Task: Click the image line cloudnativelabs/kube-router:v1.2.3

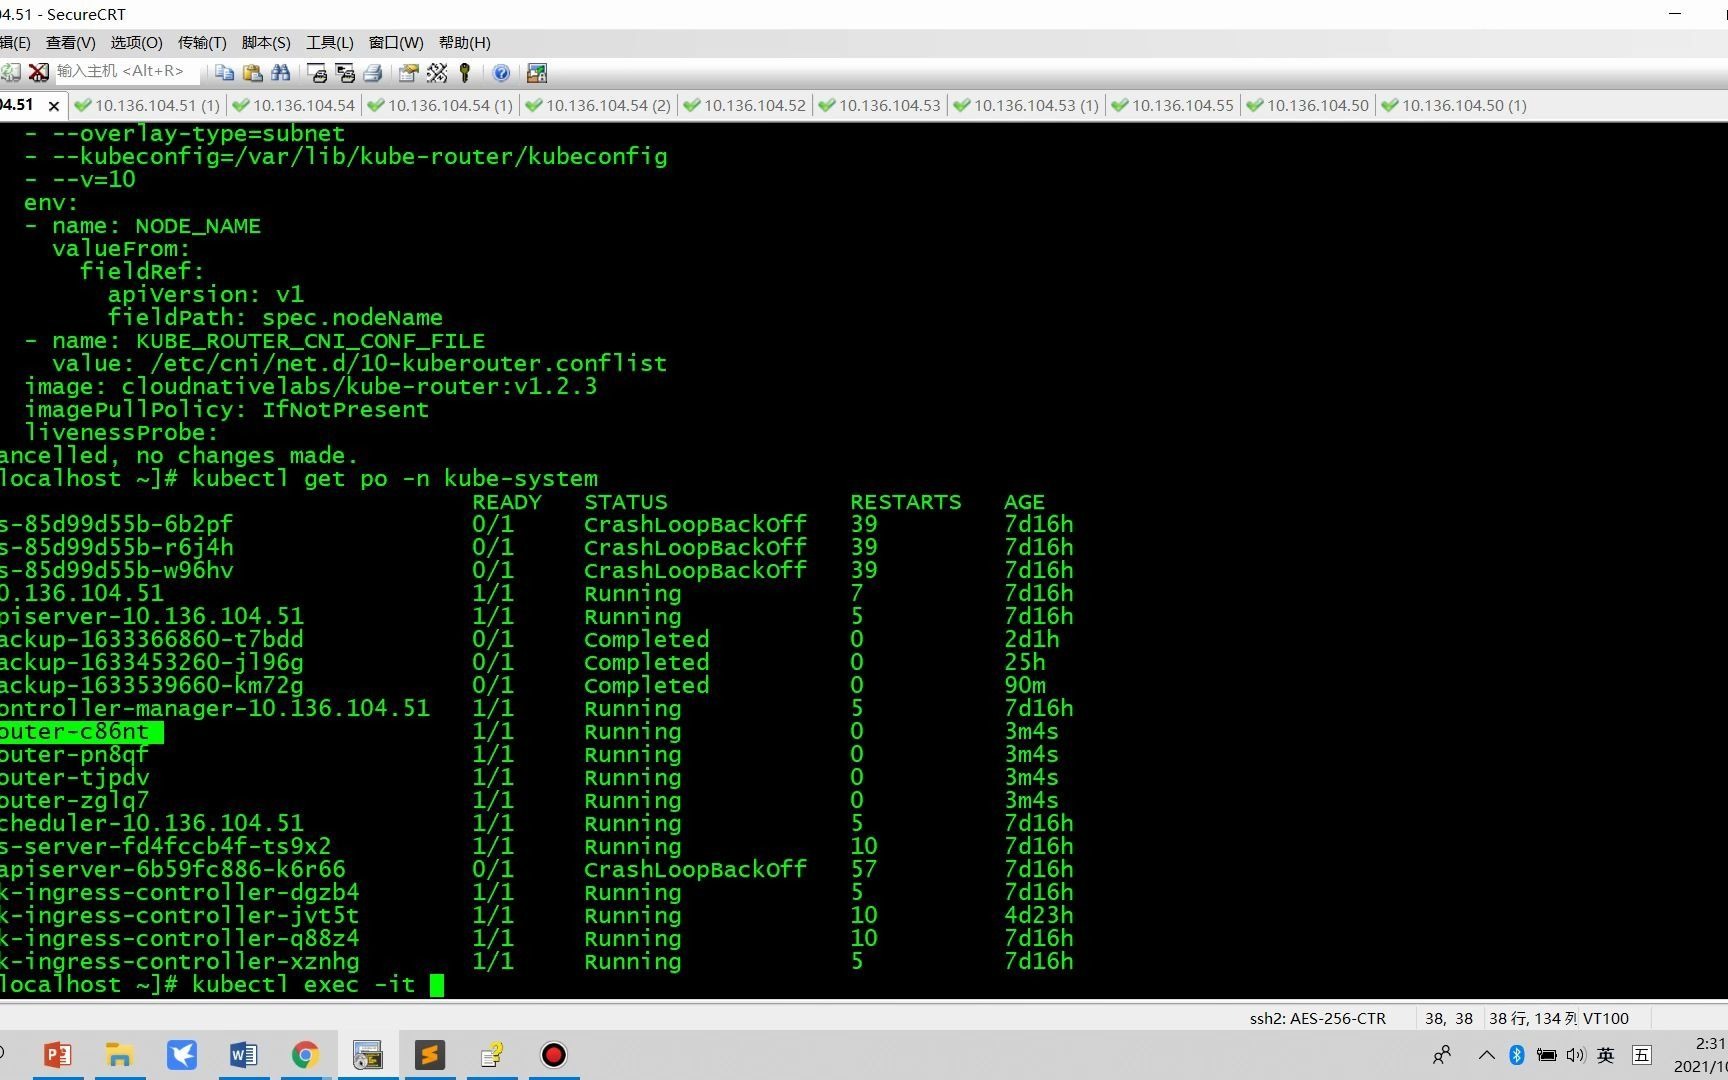Action: point(311,387)
